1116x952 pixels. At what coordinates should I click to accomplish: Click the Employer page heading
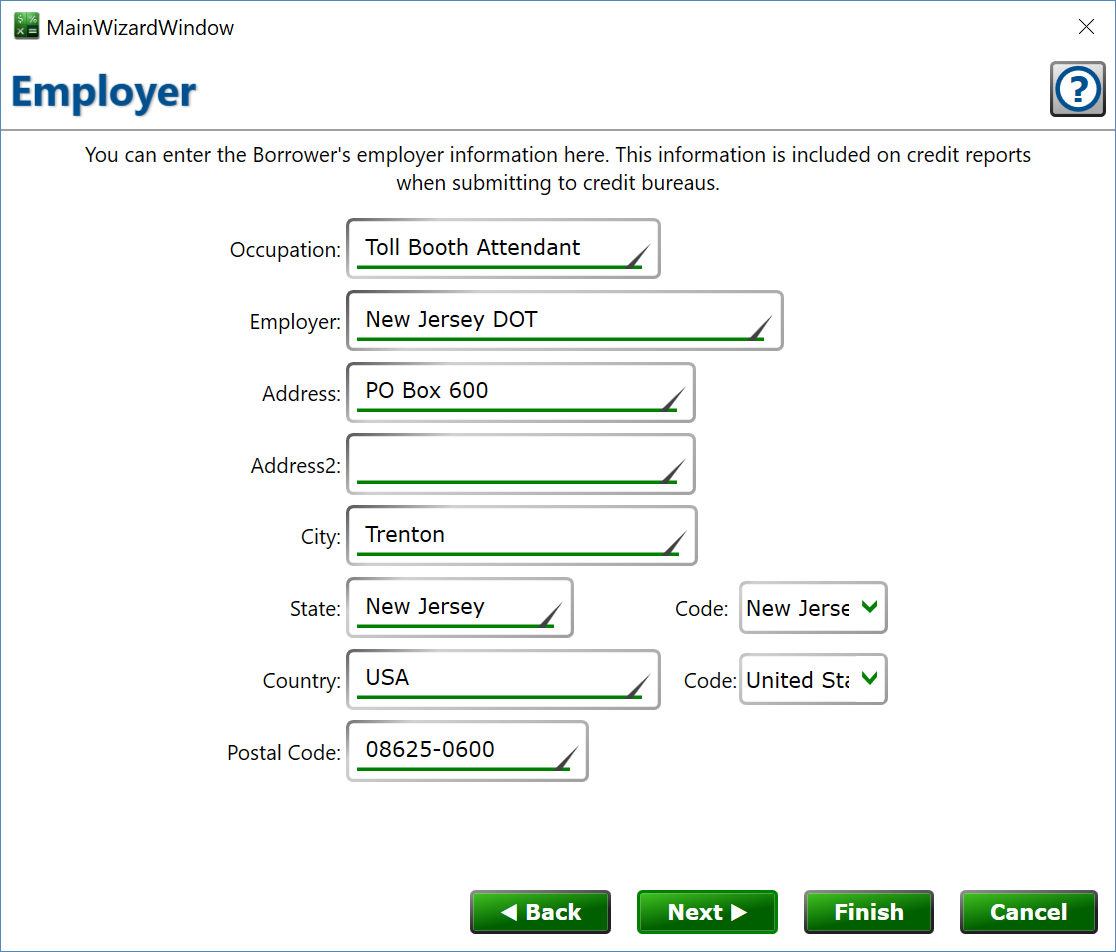click(103, 92)
